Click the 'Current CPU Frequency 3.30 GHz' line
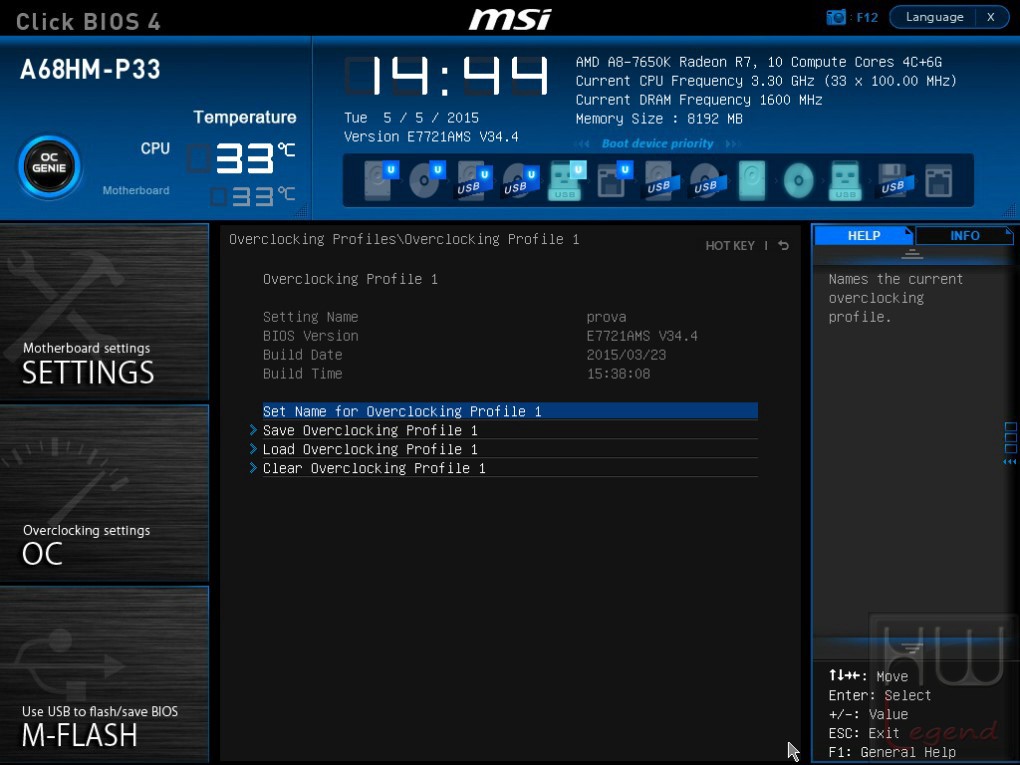Image resolution: width=1020 pixels, height=765 pixels. (x=766, y=81)
